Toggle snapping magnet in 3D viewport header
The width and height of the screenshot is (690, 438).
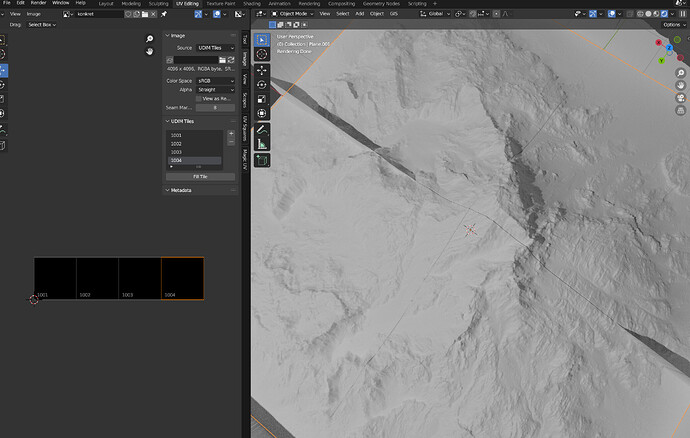pos(472,14)
